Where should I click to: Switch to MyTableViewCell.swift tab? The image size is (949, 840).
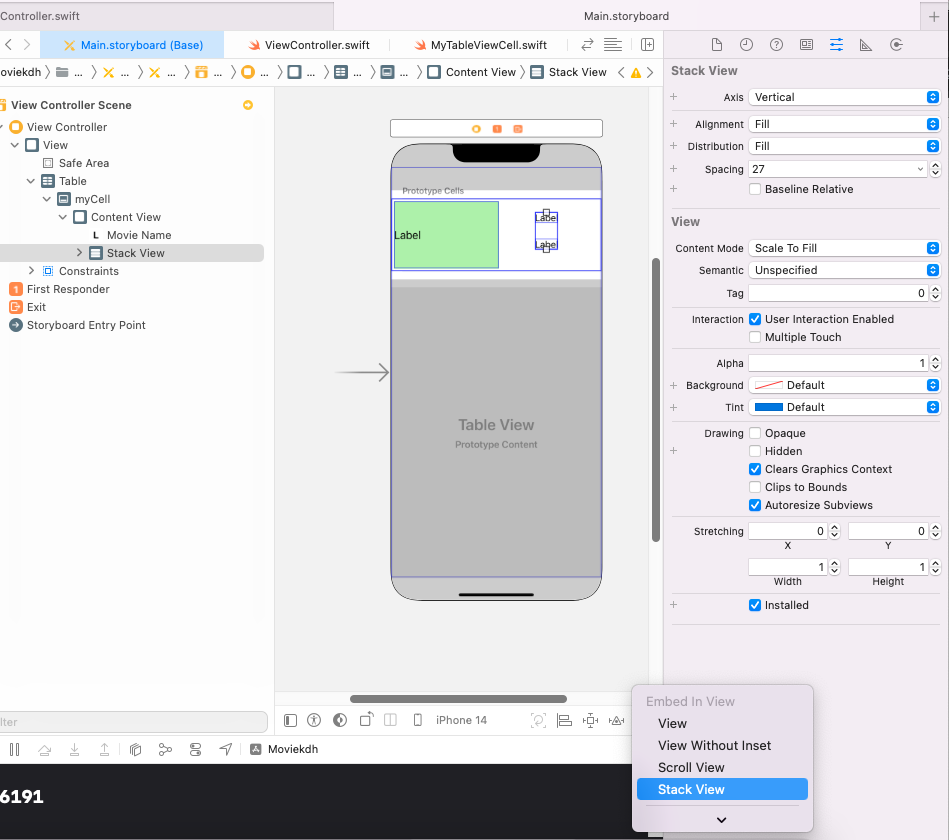481,45
